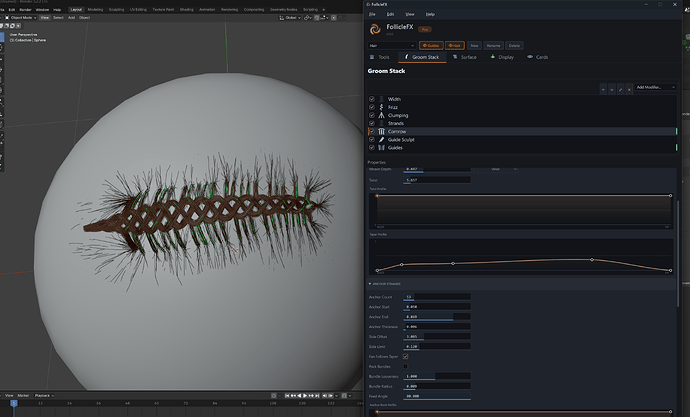Open Blender's Global orientation dropdown
690x417 pixels.
[290, 18]
